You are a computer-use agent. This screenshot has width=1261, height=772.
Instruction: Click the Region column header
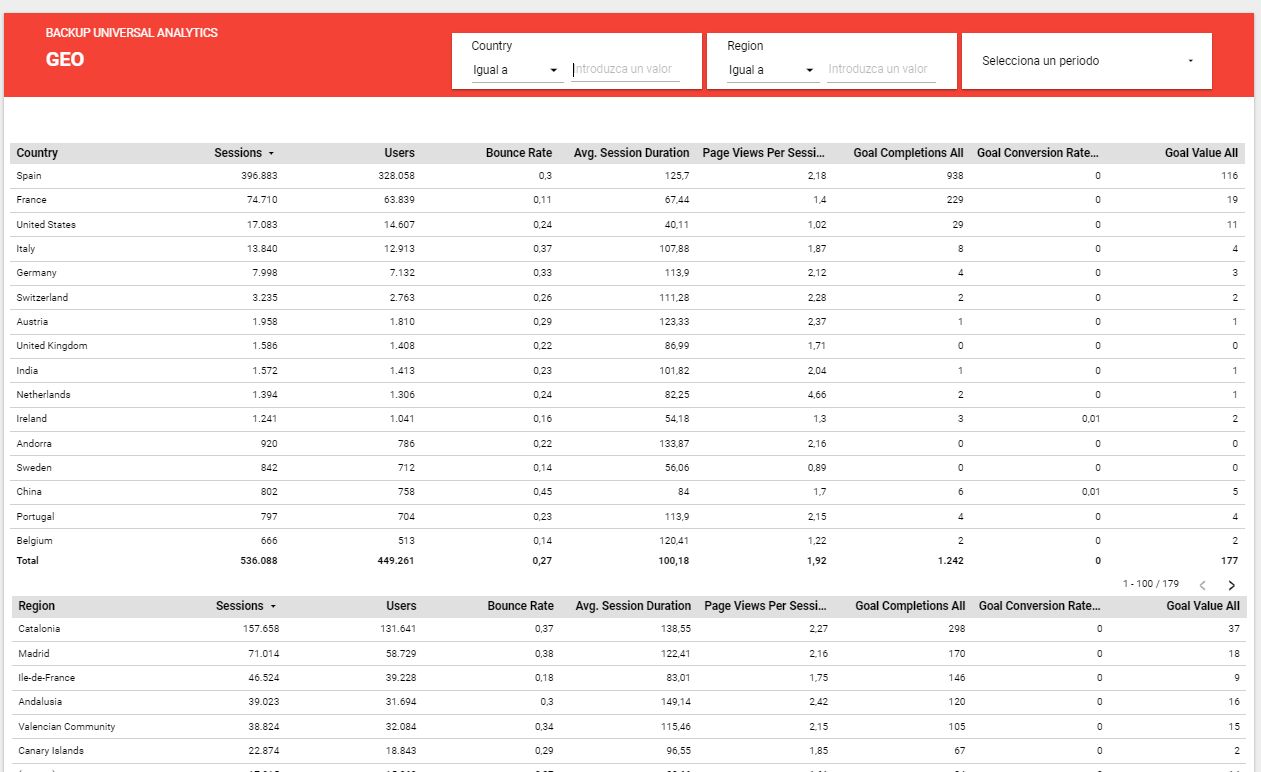[x=37, y=606]
